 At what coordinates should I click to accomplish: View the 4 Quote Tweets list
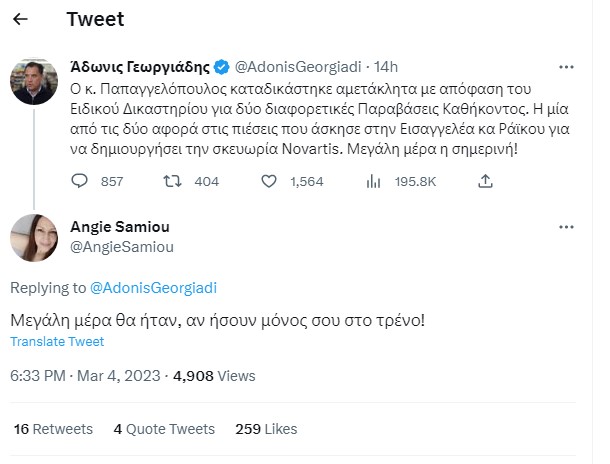coord(164,429)
